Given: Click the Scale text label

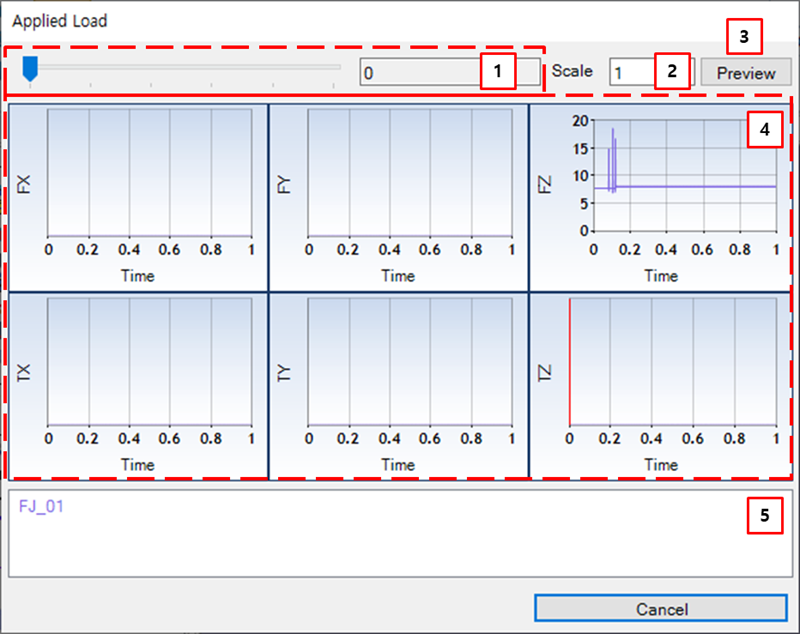Looking at the screenshot, I should [572, 71].
